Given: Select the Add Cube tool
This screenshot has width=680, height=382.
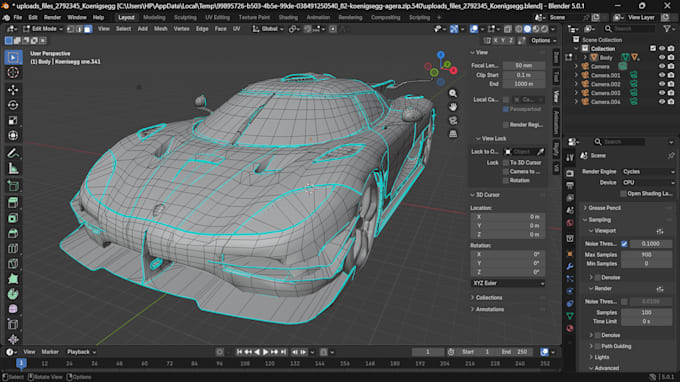Looking at the screenshot, I should (13, 186).
